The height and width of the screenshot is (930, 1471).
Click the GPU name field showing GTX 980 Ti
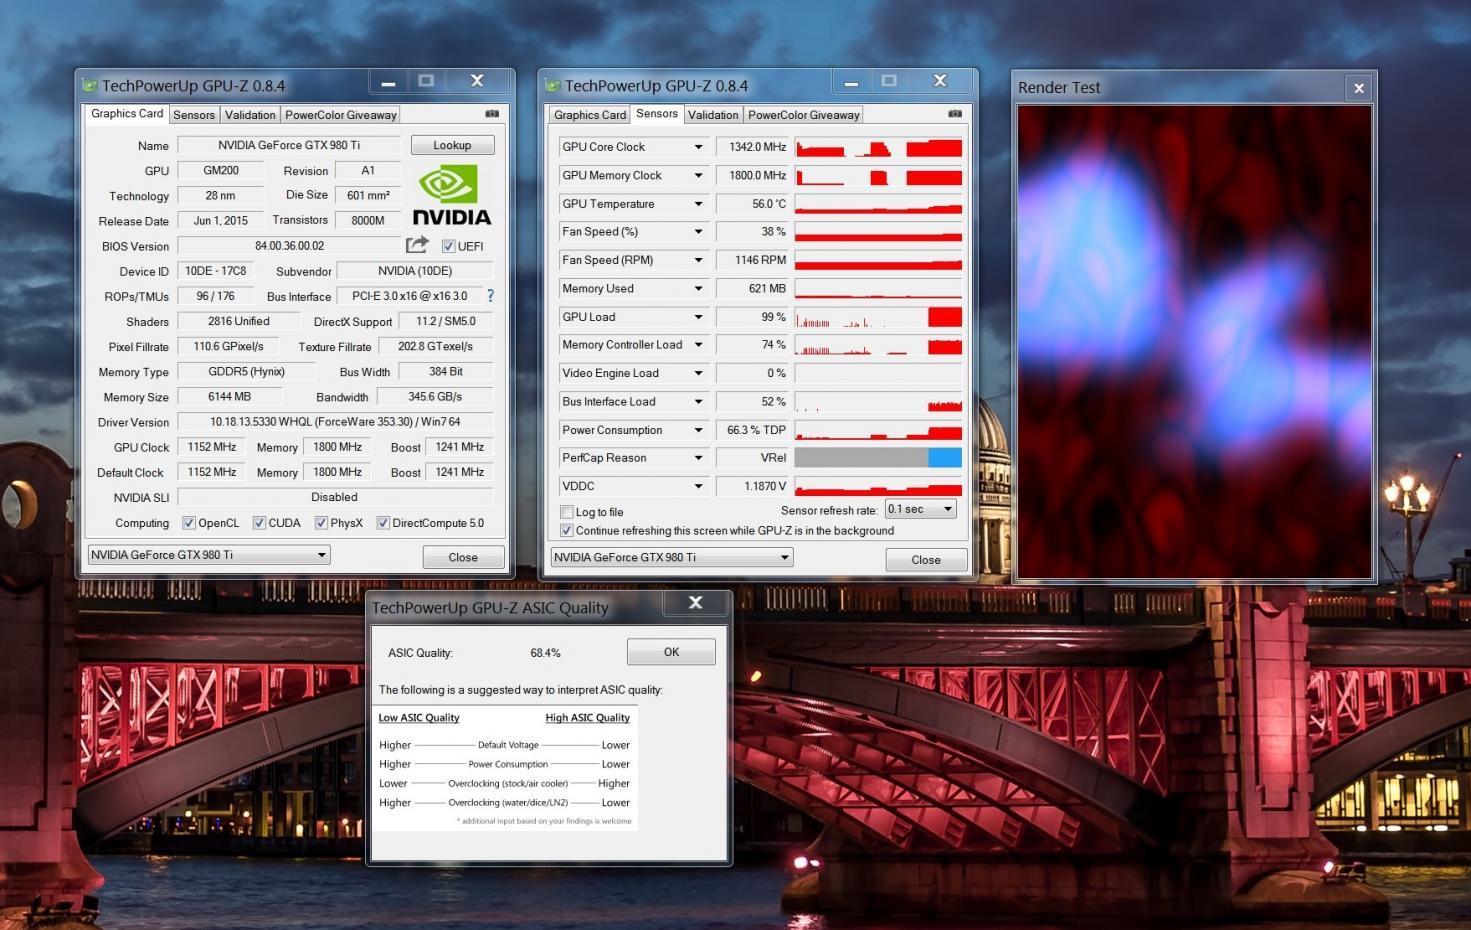point(289,145)
